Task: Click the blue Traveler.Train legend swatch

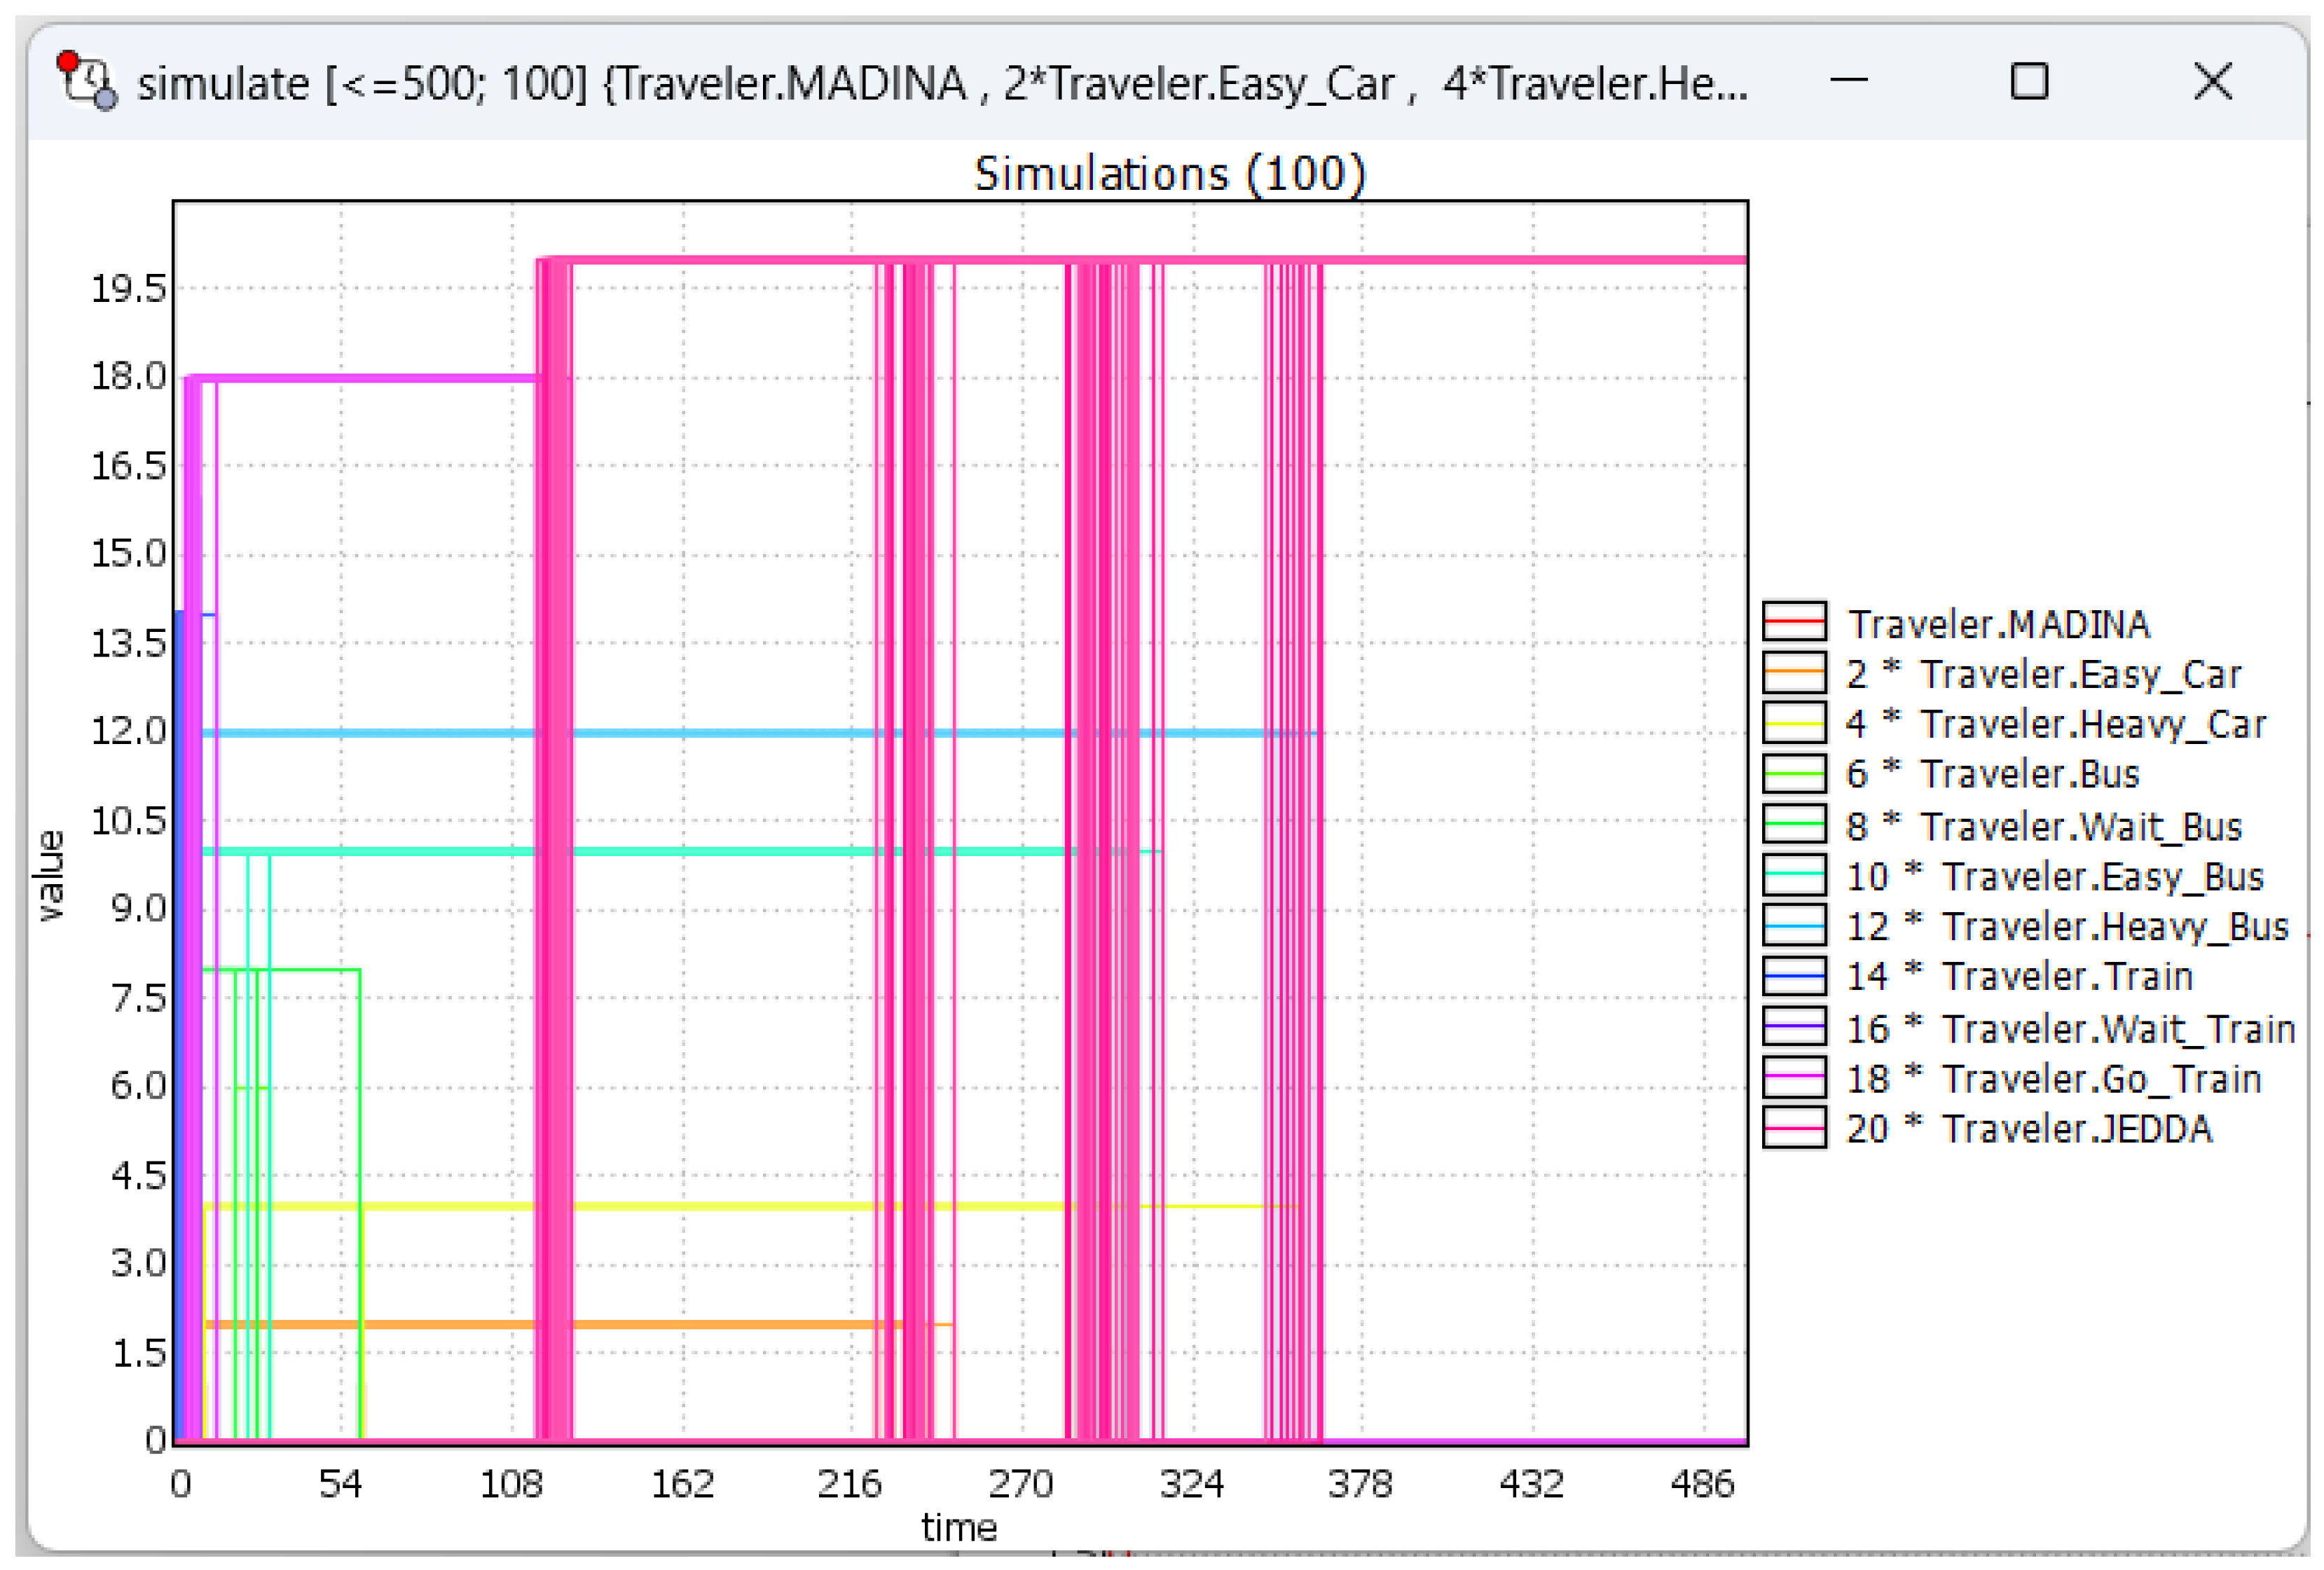Action: 1794,975
